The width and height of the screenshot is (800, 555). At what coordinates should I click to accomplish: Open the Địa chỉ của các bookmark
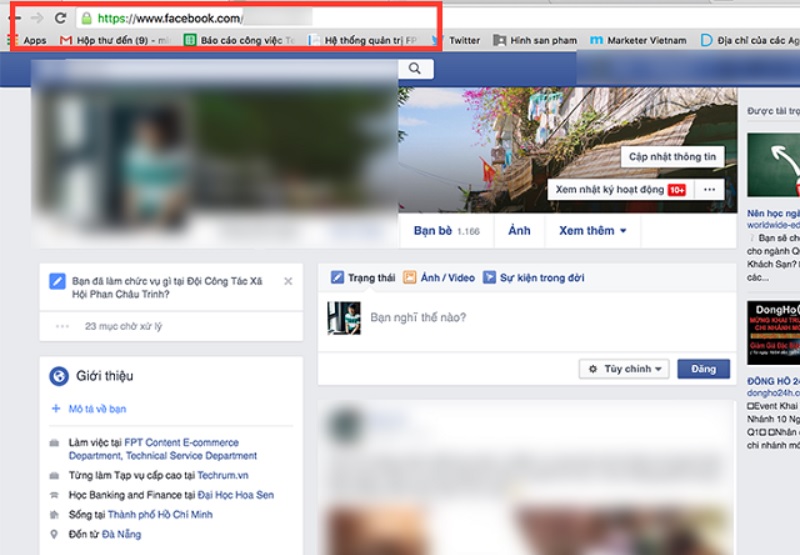coord(750,40)
